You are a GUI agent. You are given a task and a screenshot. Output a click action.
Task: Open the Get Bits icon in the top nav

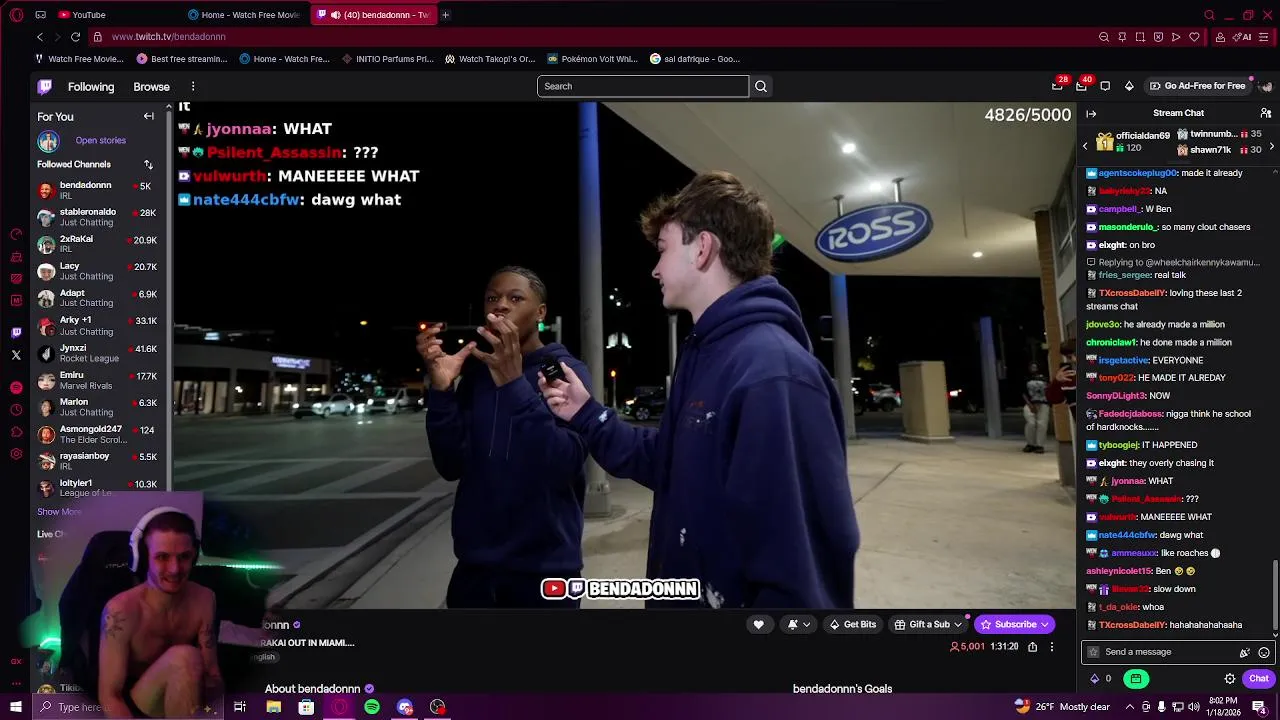point(1129,86)
